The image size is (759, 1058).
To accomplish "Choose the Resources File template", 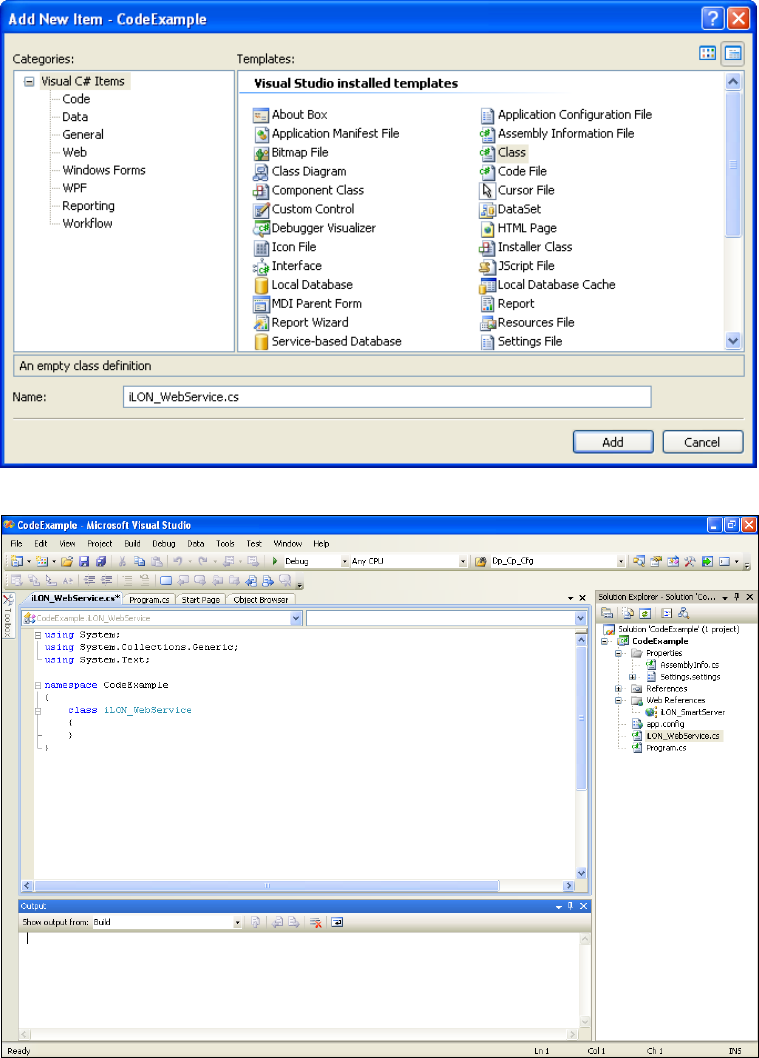I will (528, 323).
